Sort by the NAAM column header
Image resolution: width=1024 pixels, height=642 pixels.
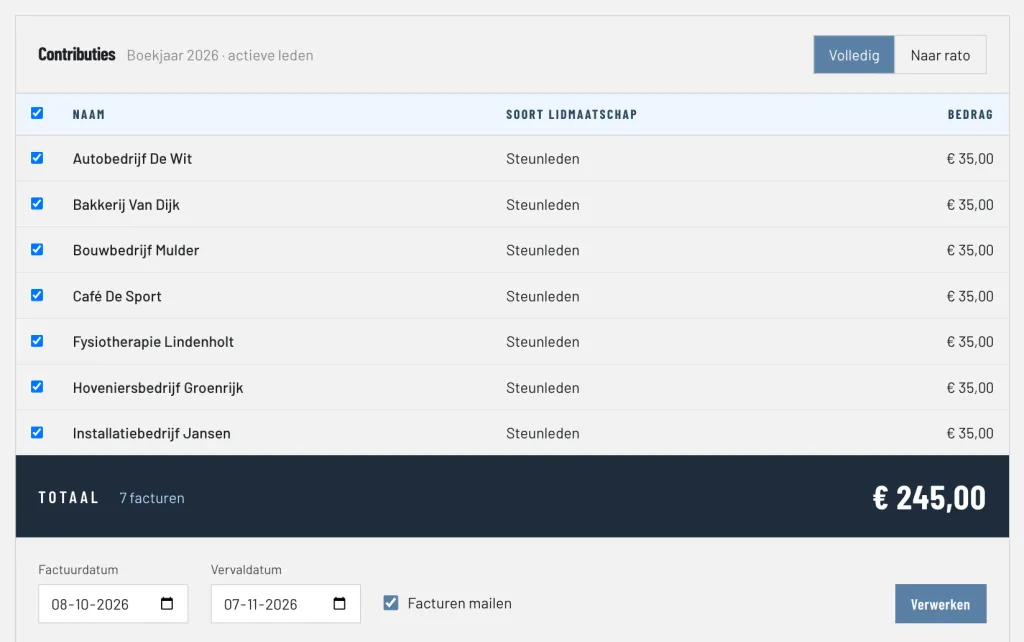tap(89, 114)
